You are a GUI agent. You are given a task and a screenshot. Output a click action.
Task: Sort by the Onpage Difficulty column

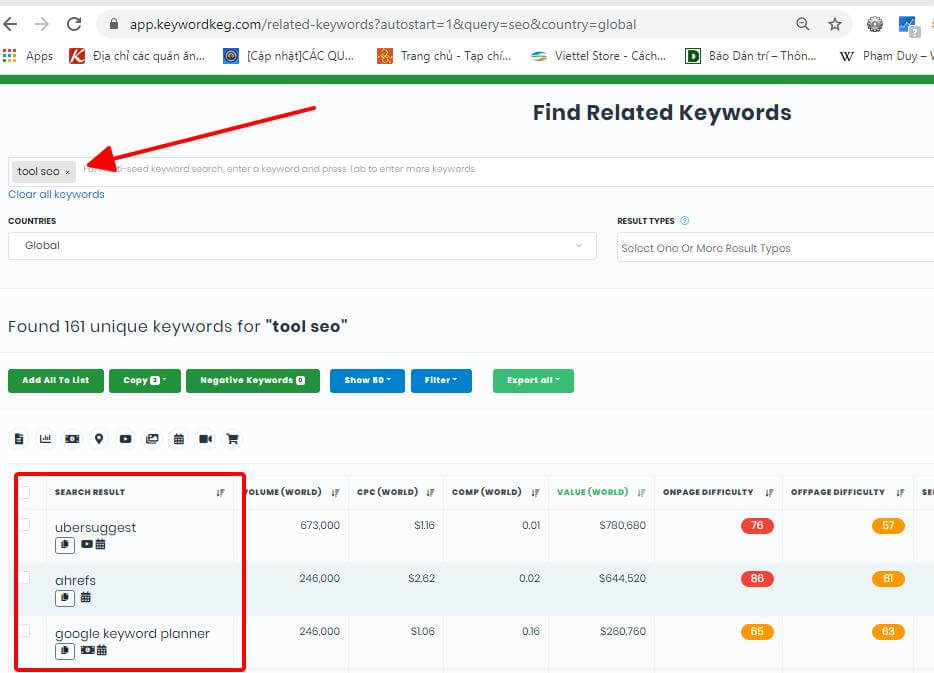[x=769, y=493]
